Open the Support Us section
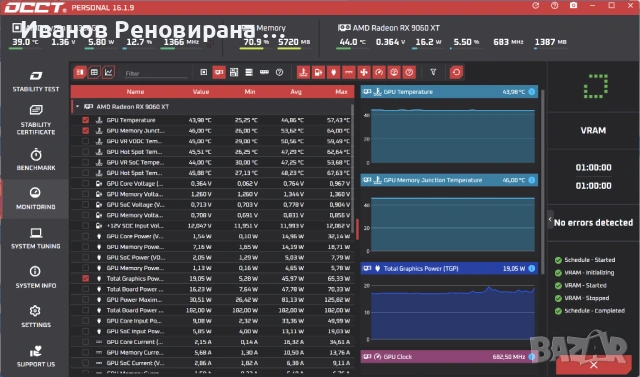The height and width of the screenshot is (377, 640). [x=36, y=356]
